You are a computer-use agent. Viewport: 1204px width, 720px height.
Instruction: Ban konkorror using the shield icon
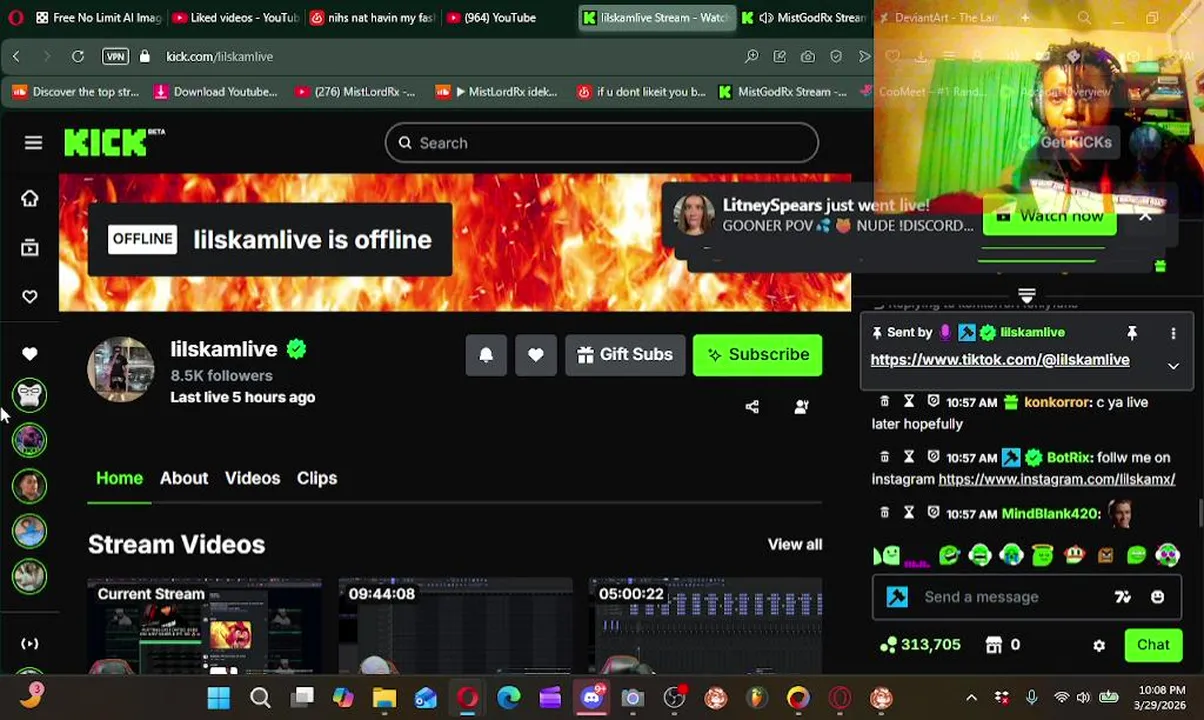coord(933,402)
